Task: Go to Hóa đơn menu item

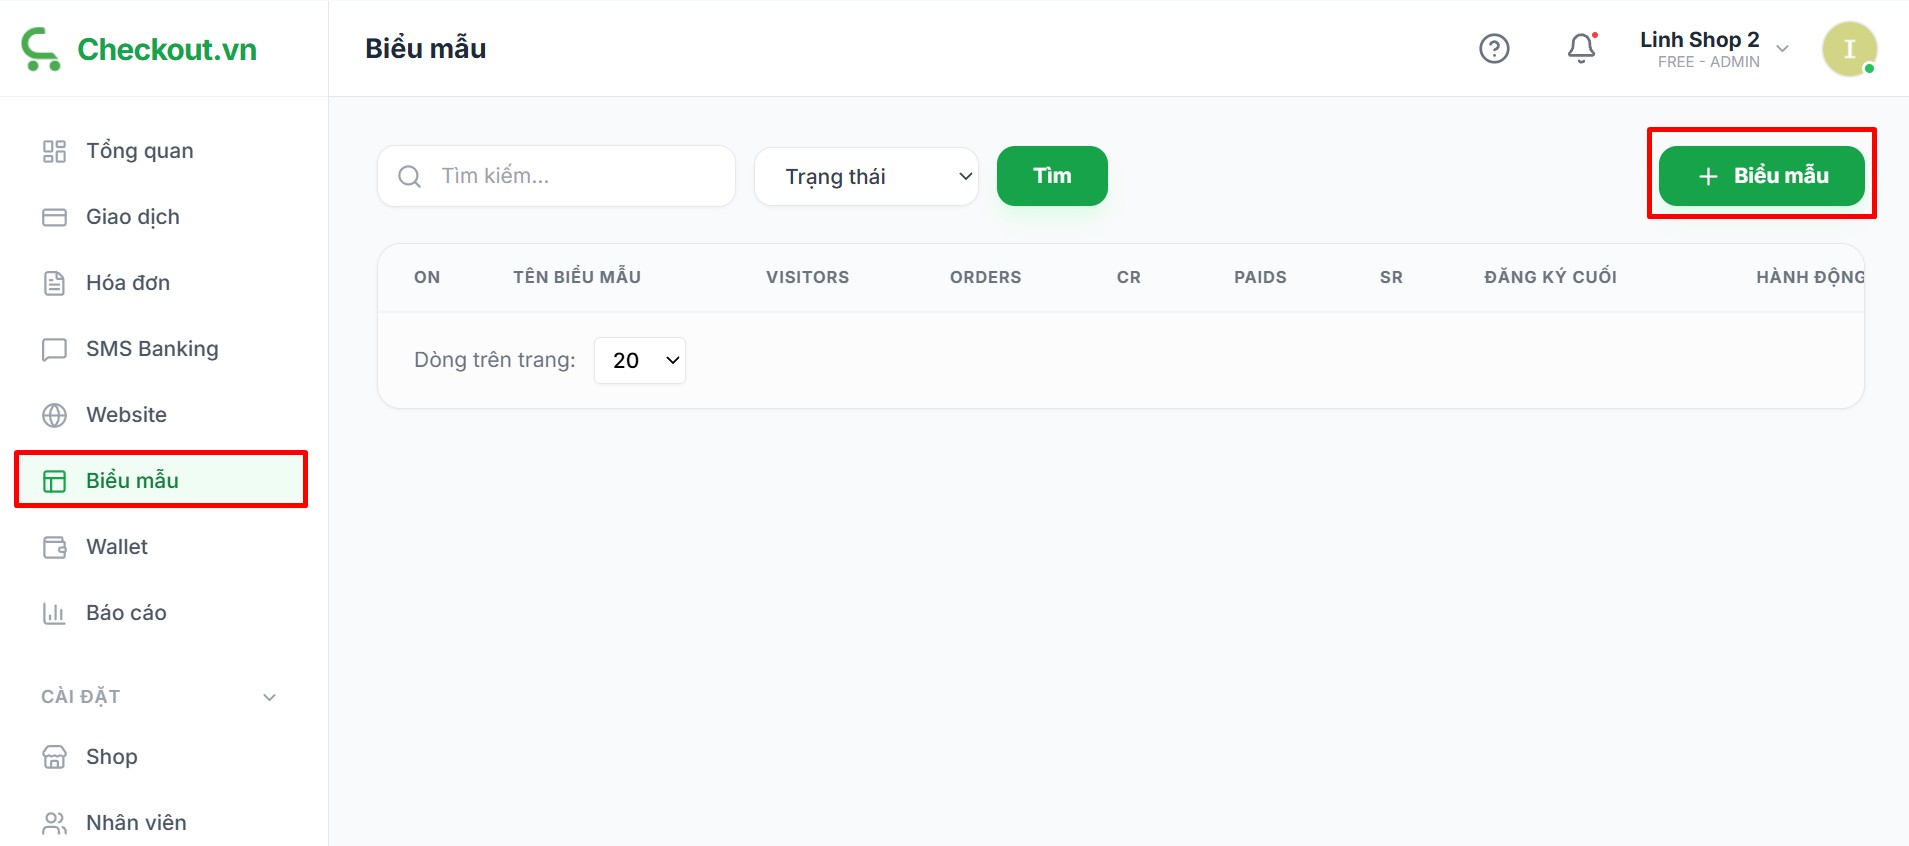Action: pos(128,283)
